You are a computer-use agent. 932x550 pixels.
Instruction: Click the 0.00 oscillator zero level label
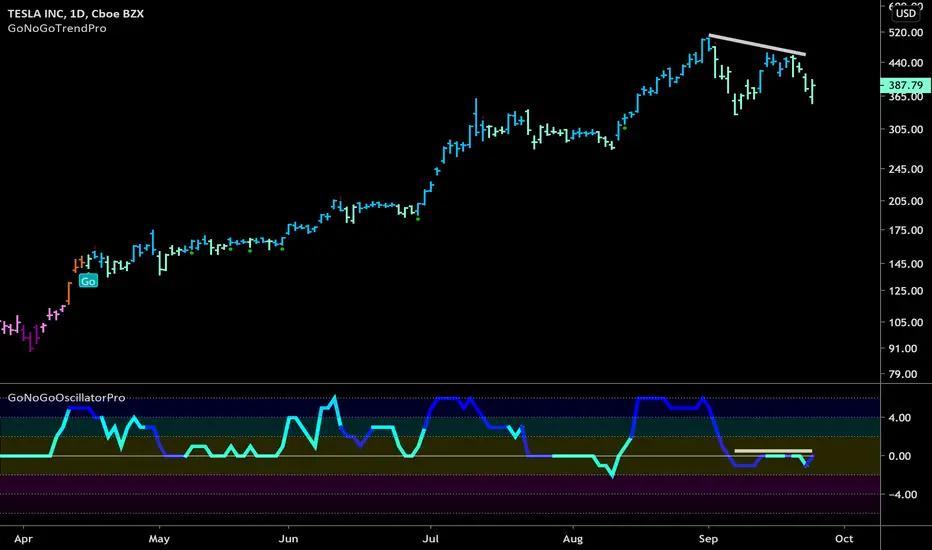click(899, 456)
